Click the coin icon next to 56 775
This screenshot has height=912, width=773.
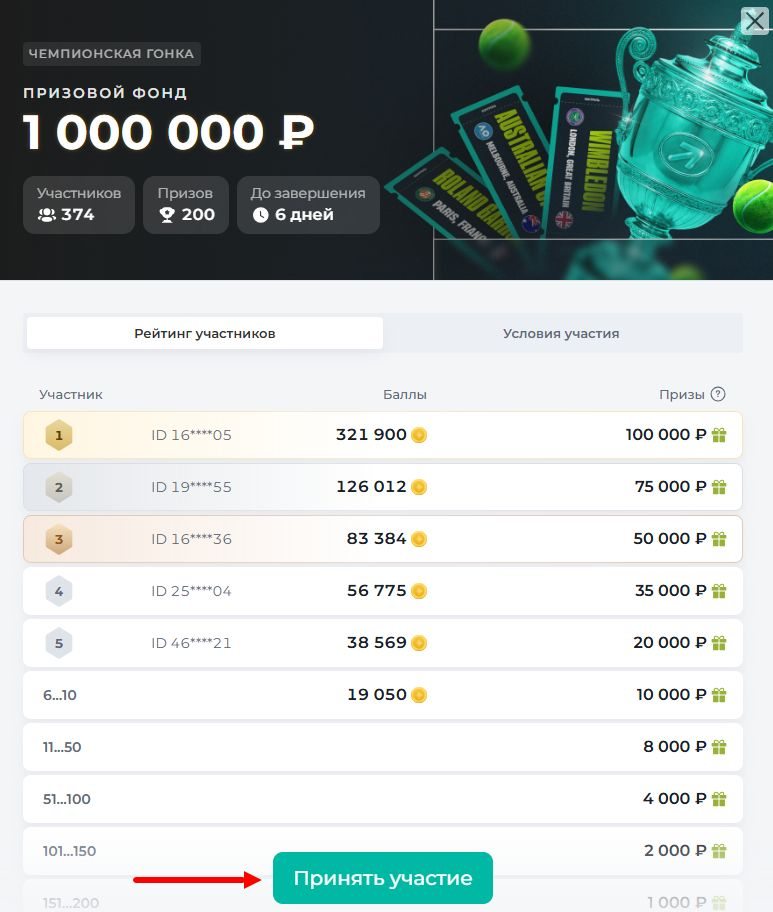point(419,591)
